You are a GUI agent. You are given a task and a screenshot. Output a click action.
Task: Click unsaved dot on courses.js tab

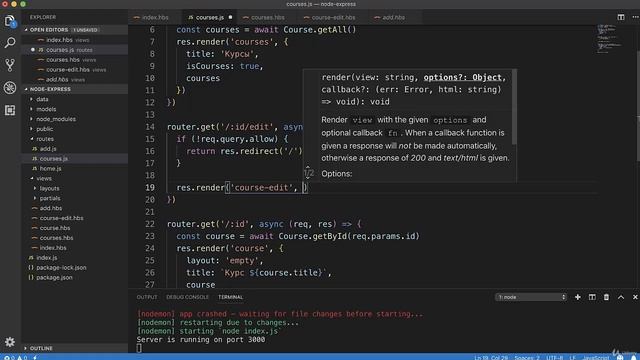(x=230, y=17)
